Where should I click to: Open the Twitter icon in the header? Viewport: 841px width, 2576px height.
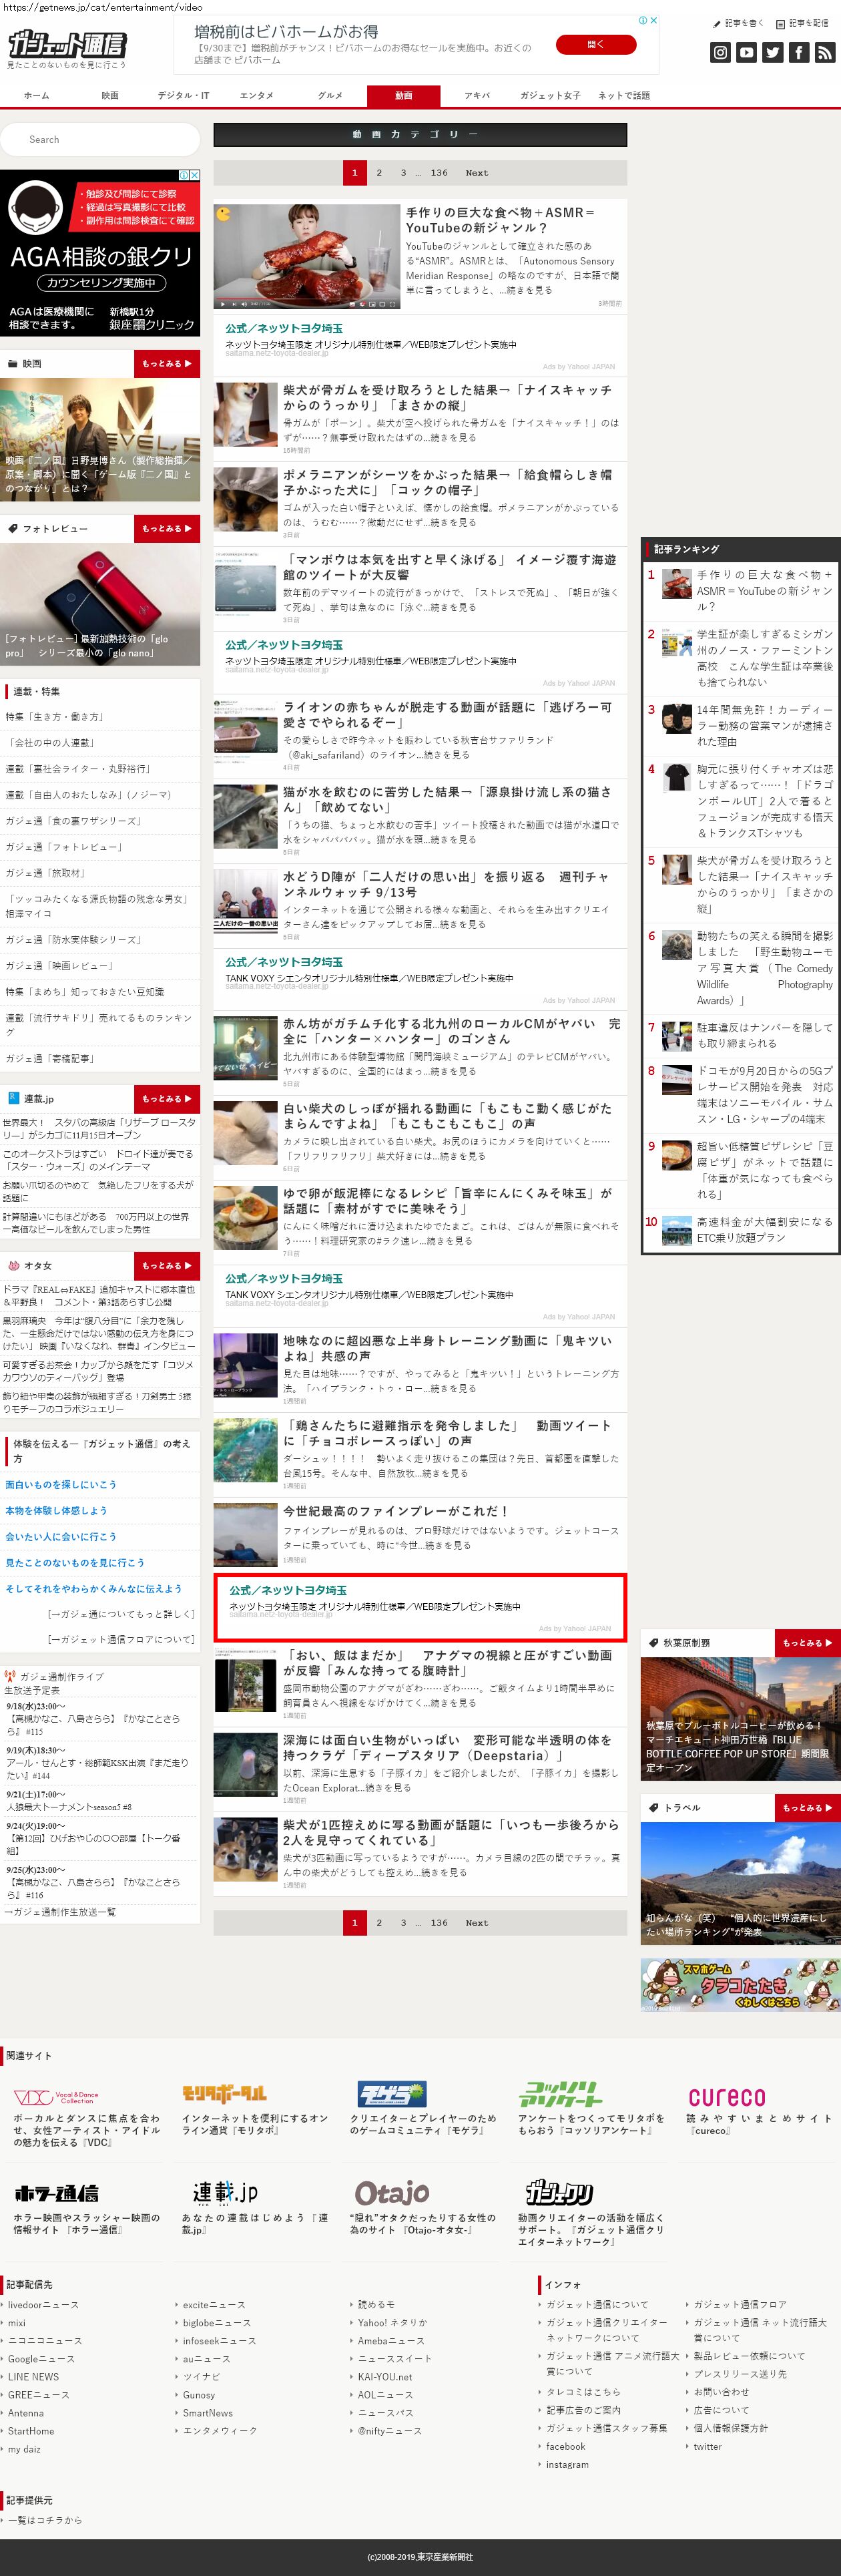click(772, 52)
